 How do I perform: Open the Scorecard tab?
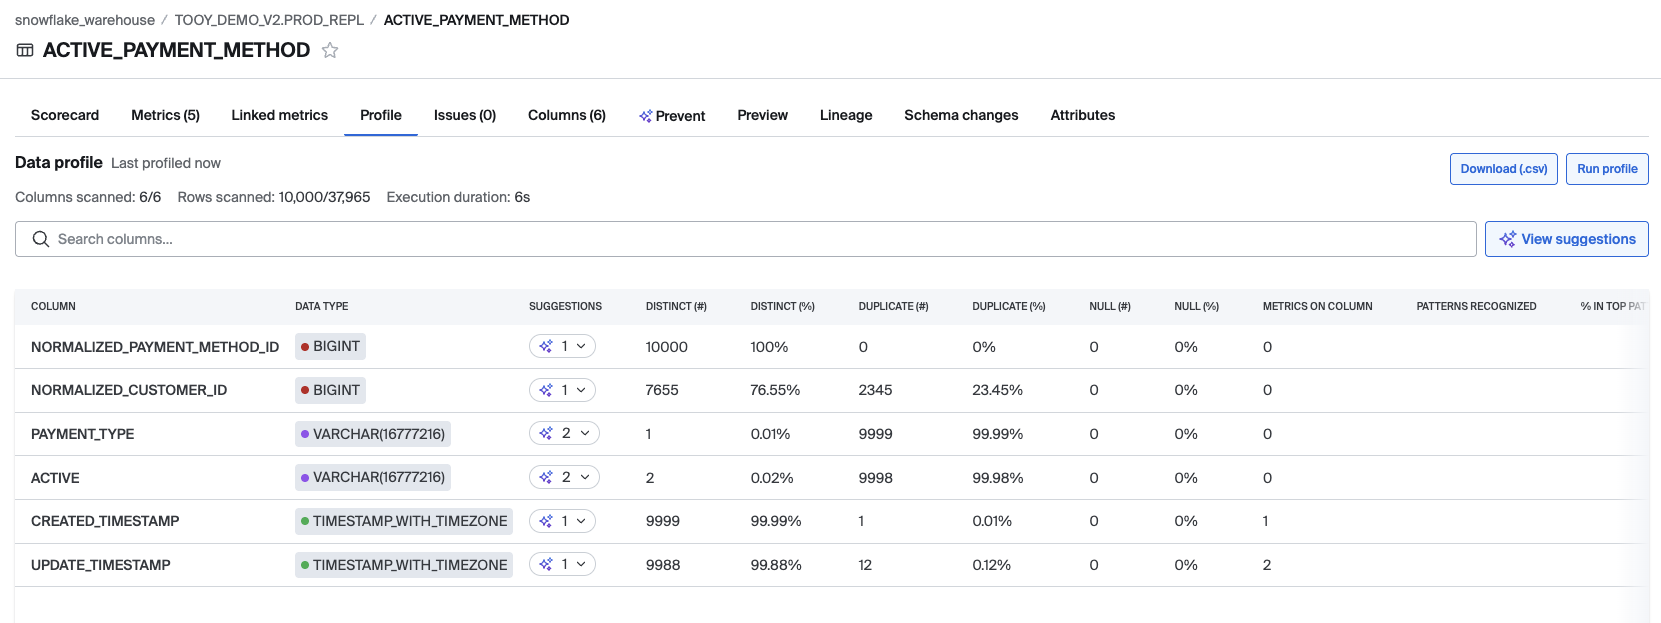(65, 115)
